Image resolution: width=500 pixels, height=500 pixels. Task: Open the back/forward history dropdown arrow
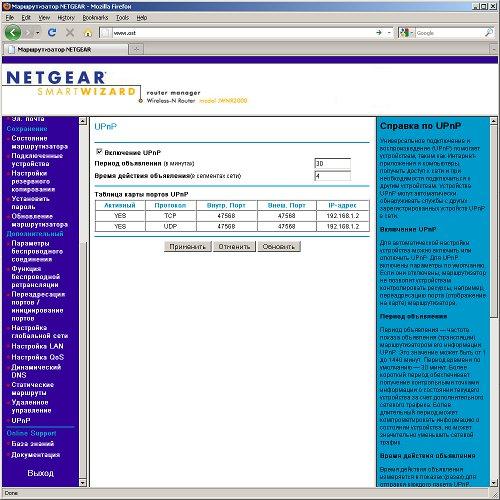(38, 33)
